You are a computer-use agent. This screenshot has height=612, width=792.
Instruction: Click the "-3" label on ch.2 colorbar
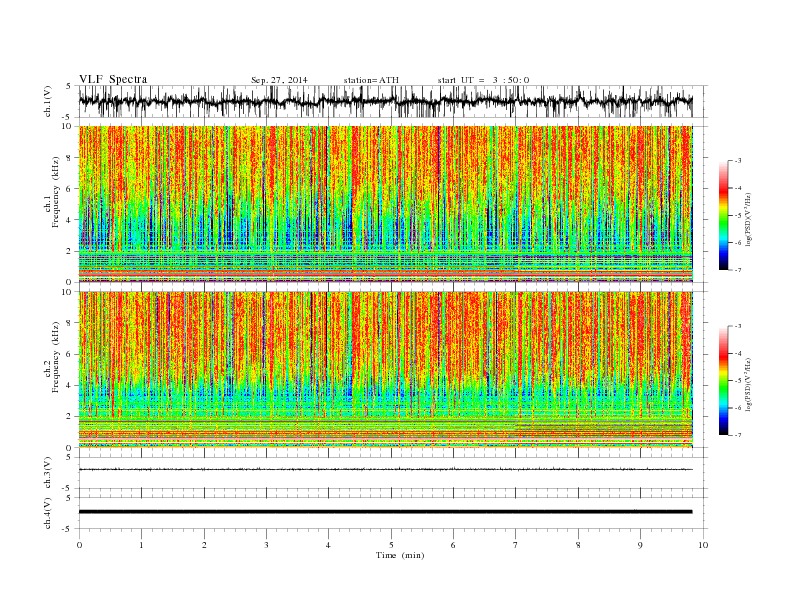click(x=738, y=326)
